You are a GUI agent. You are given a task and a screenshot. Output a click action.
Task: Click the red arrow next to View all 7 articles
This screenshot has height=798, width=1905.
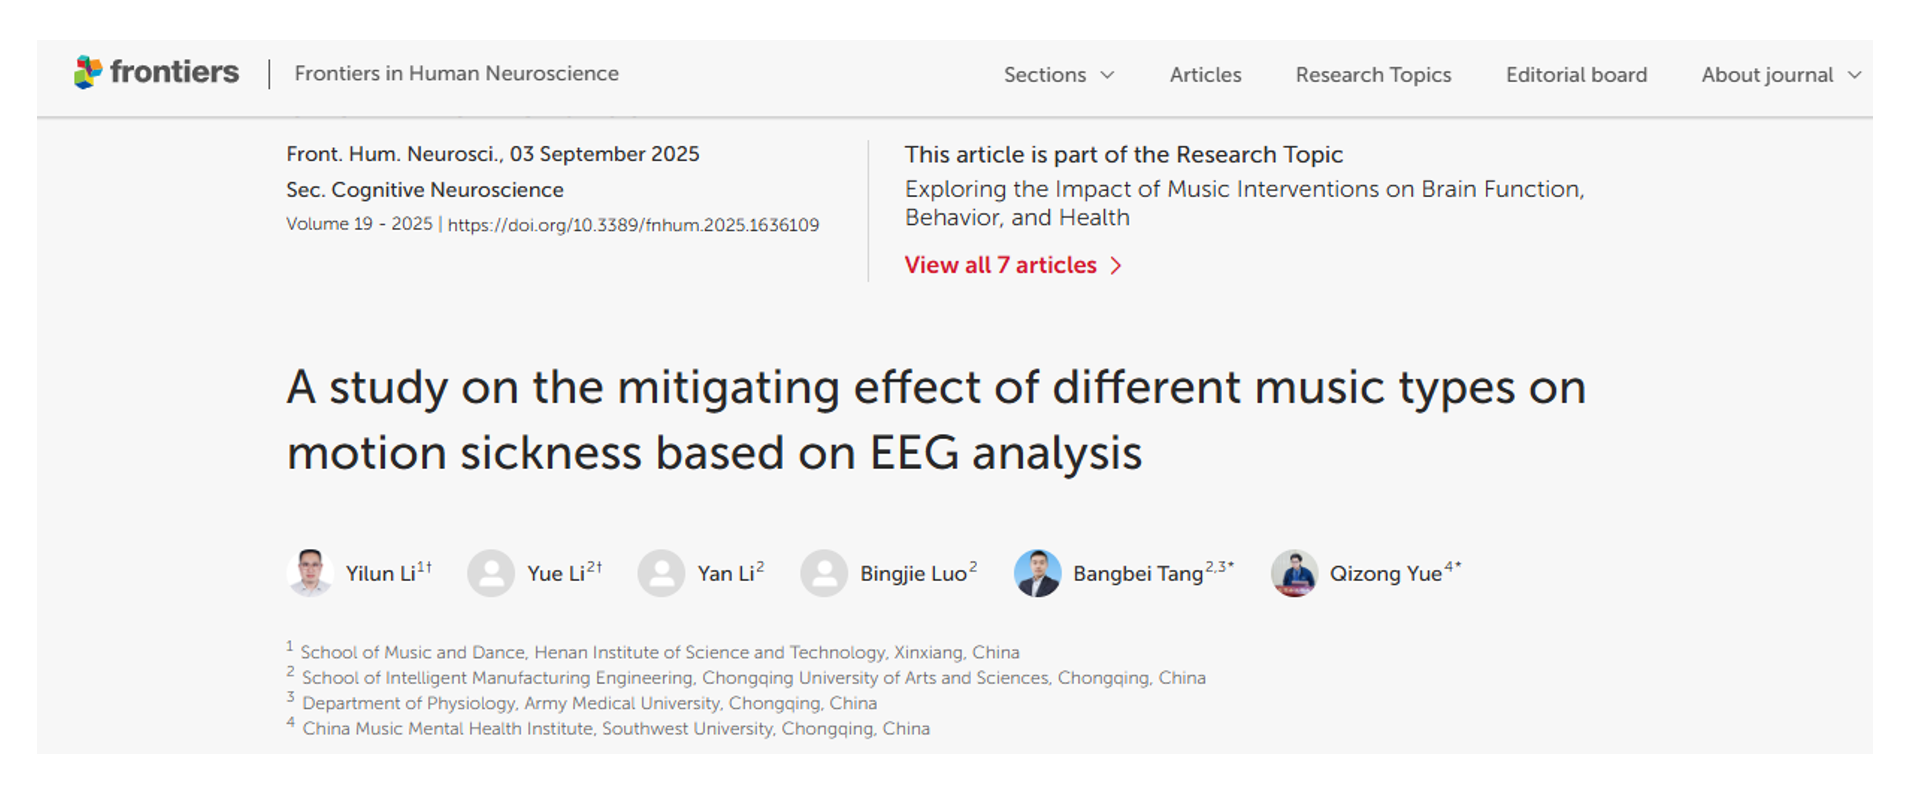pos(1116,266)
